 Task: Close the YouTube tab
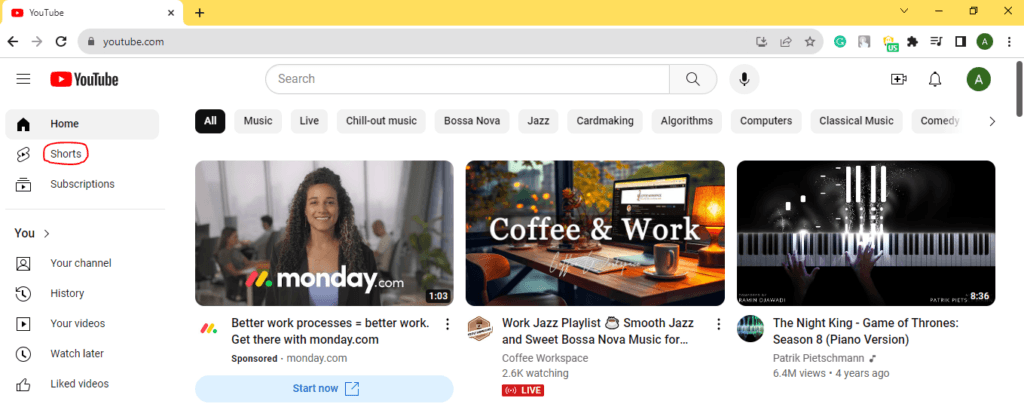tap(171, 12)
